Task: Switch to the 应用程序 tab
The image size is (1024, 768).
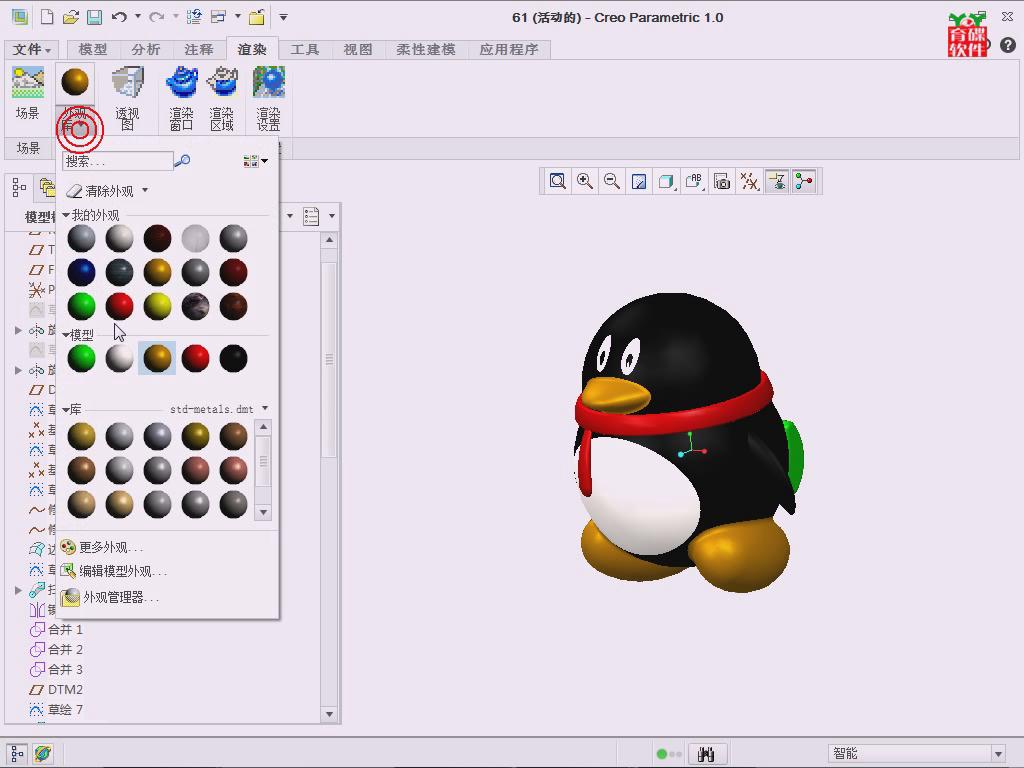Action: 509,49
